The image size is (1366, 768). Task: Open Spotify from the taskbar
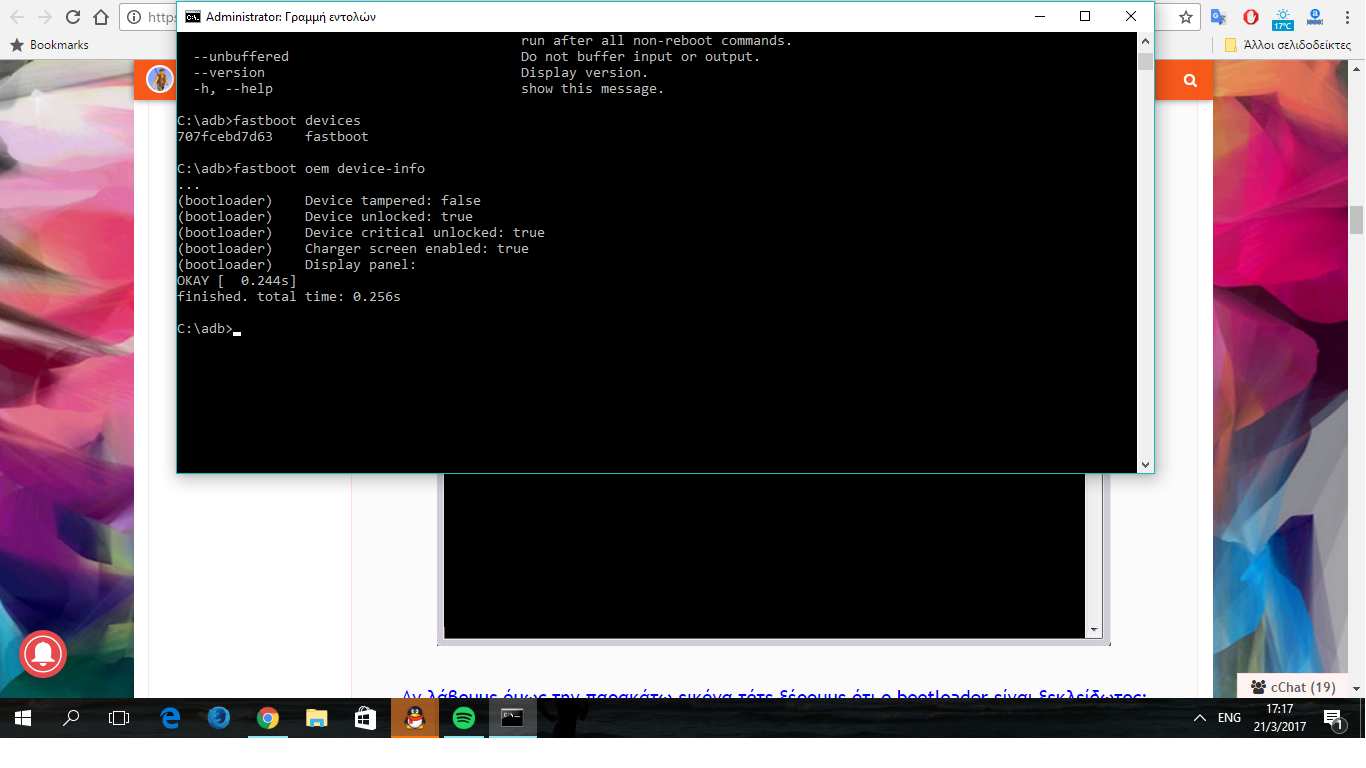coord(464,718)
